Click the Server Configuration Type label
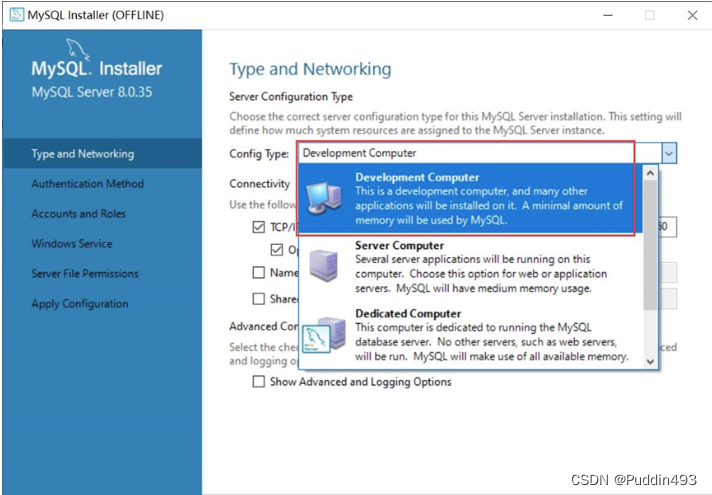 (x=291, y=97)
